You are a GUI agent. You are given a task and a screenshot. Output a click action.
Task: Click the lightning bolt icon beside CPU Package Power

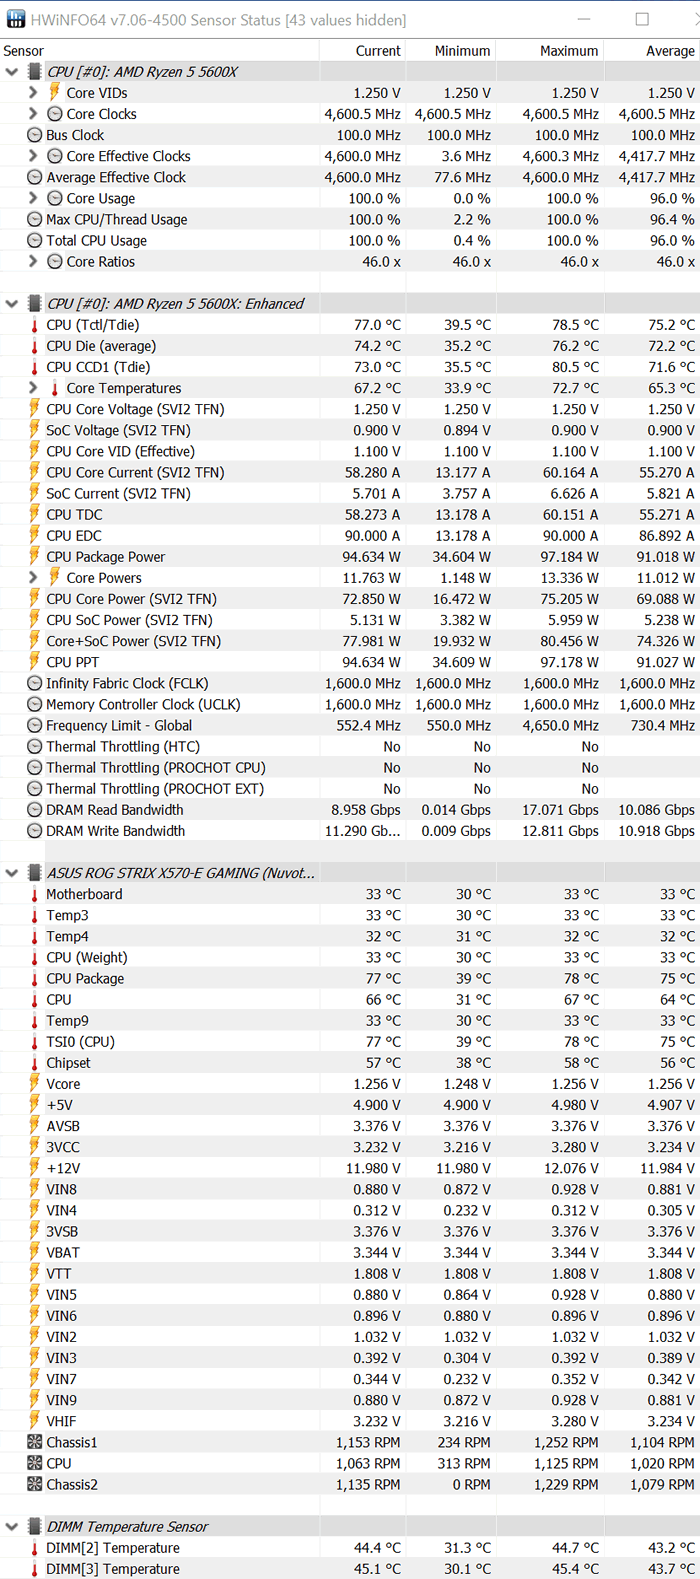[x=35, y=557]
